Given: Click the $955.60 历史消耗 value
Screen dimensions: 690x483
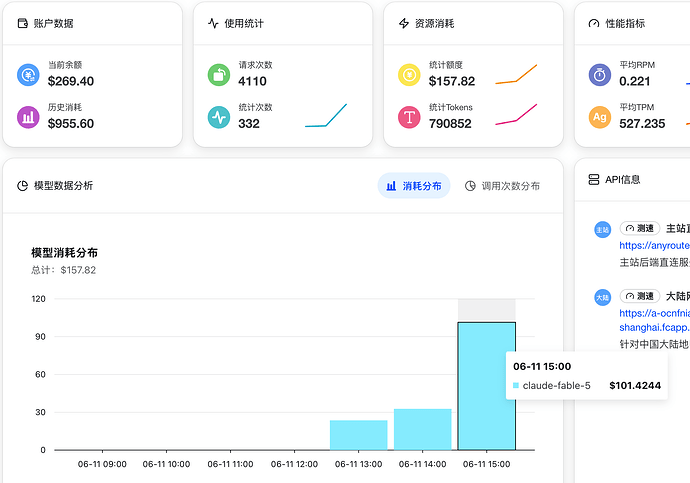Looking at the screenshot, I should pos(71,124).
